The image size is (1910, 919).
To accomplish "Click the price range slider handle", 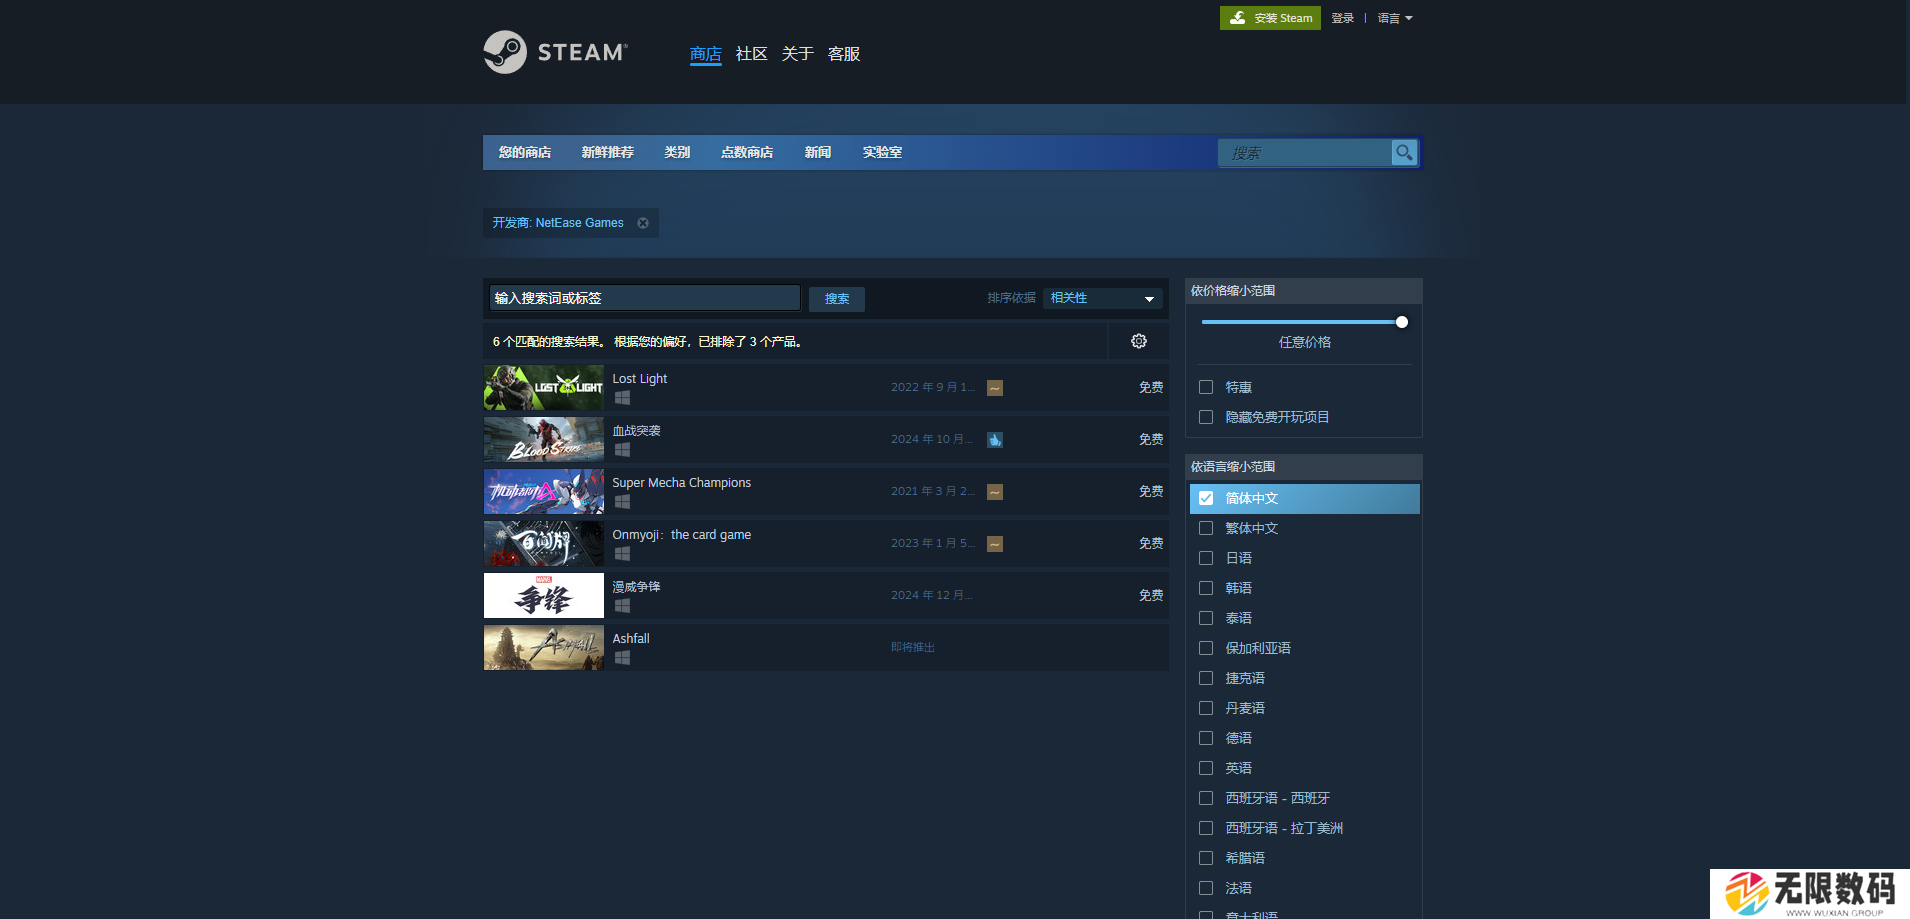I will [1402, 322].
